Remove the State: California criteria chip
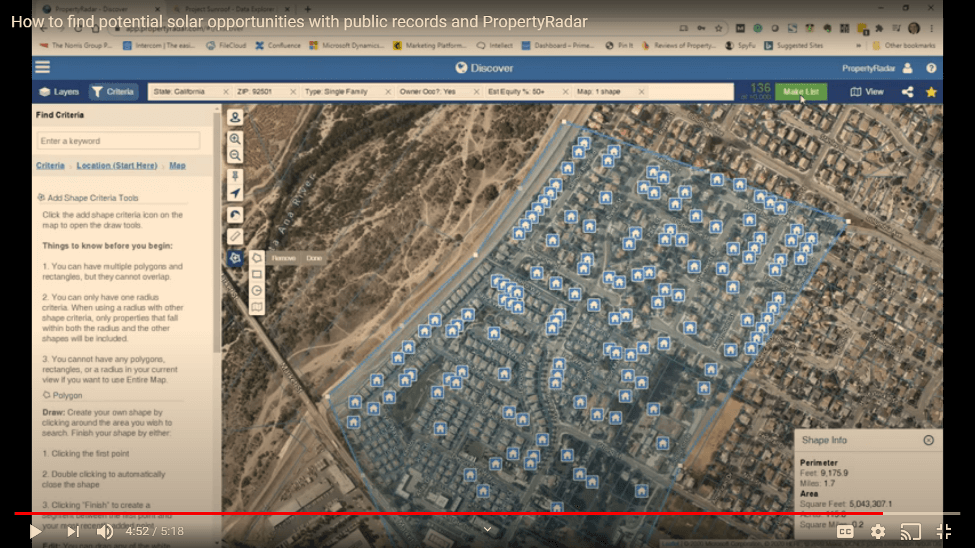 point(226,92)
